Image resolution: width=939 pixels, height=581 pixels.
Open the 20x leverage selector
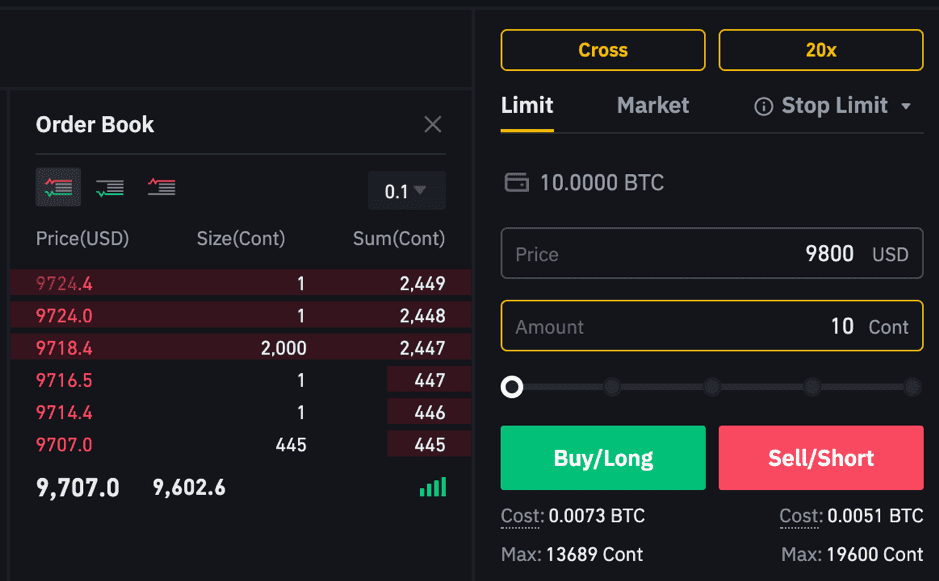(820, 50)
